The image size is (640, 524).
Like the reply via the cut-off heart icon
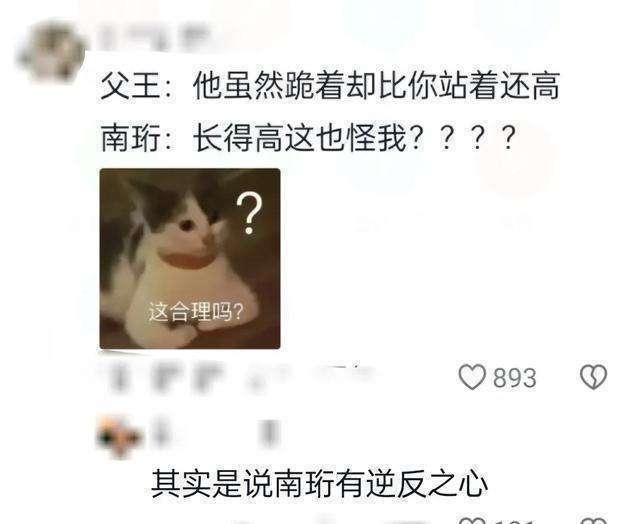tap(472, 520)
